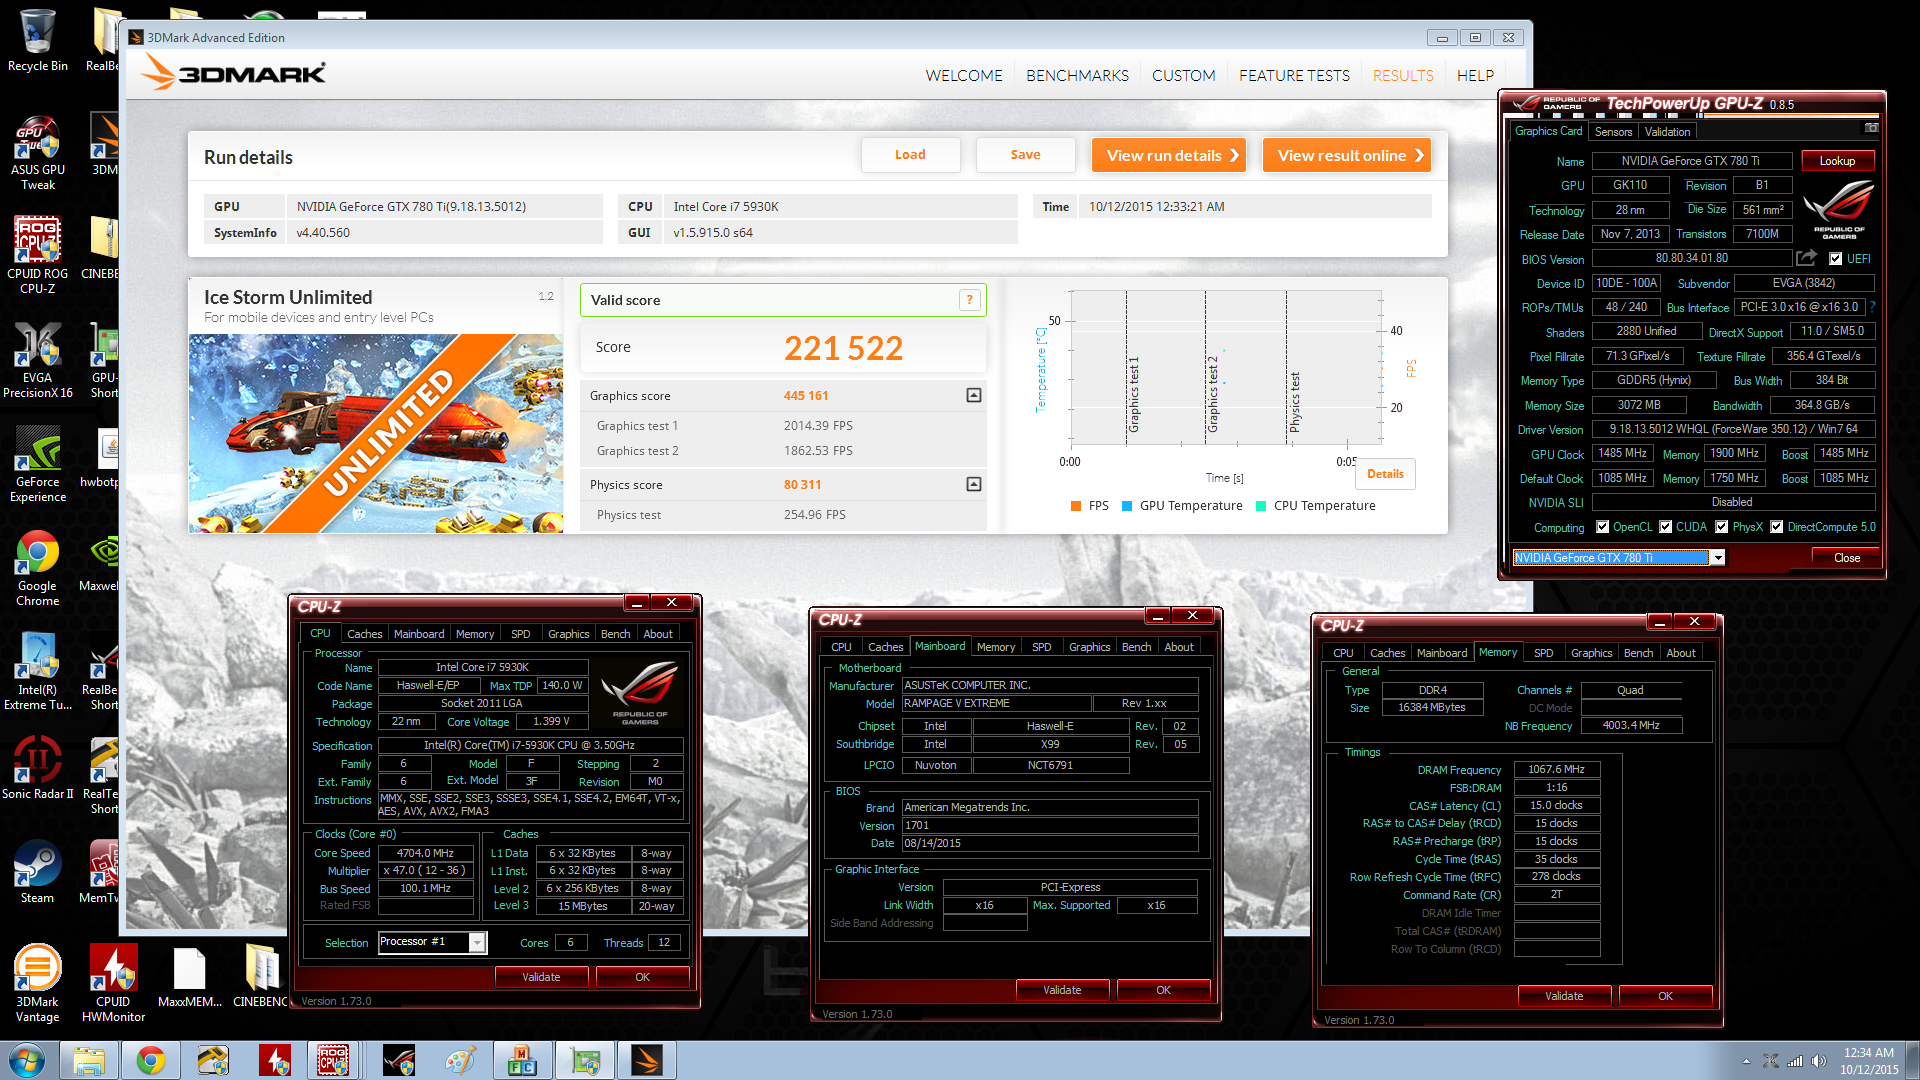Image resolution: width=1920 pixels, height=1080 pixels.
Task: Click GPU-Z screenshot camera icon
Action: pos(1871,128)
